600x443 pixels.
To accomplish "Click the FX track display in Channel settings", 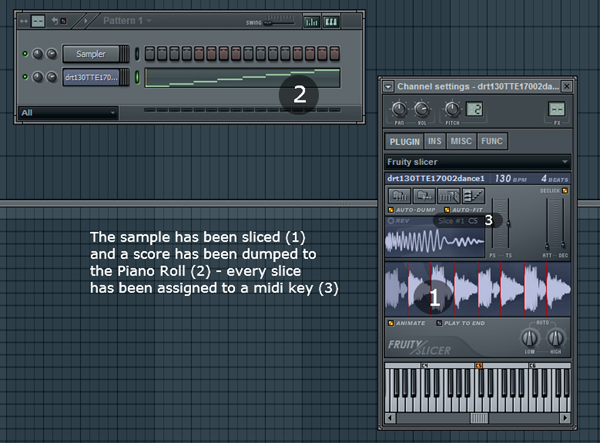I will point(556,109).
